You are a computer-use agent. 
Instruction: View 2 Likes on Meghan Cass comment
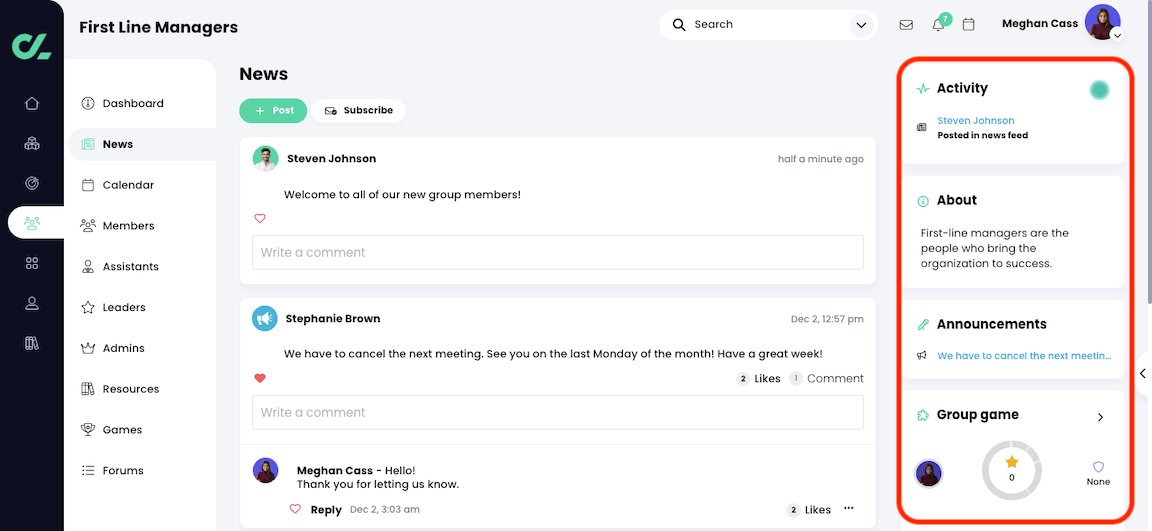809,510
